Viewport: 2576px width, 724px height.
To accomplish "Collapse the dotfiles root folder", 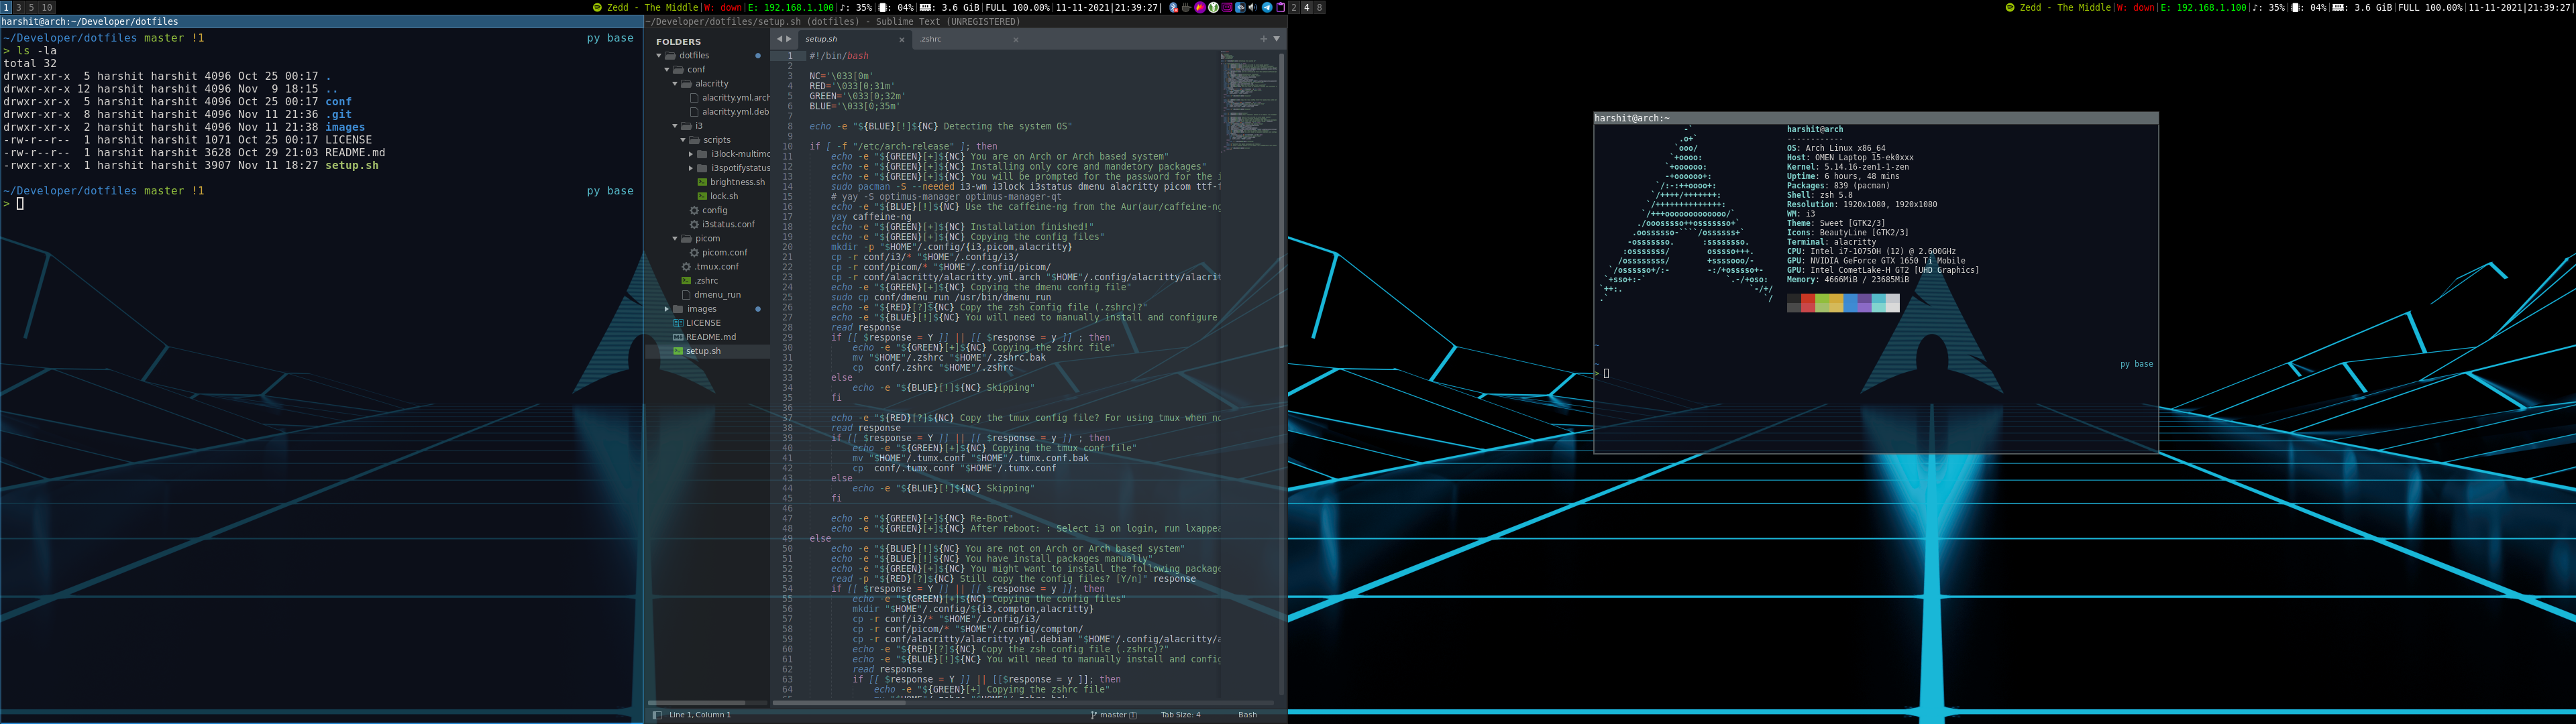I will (659, 56).
